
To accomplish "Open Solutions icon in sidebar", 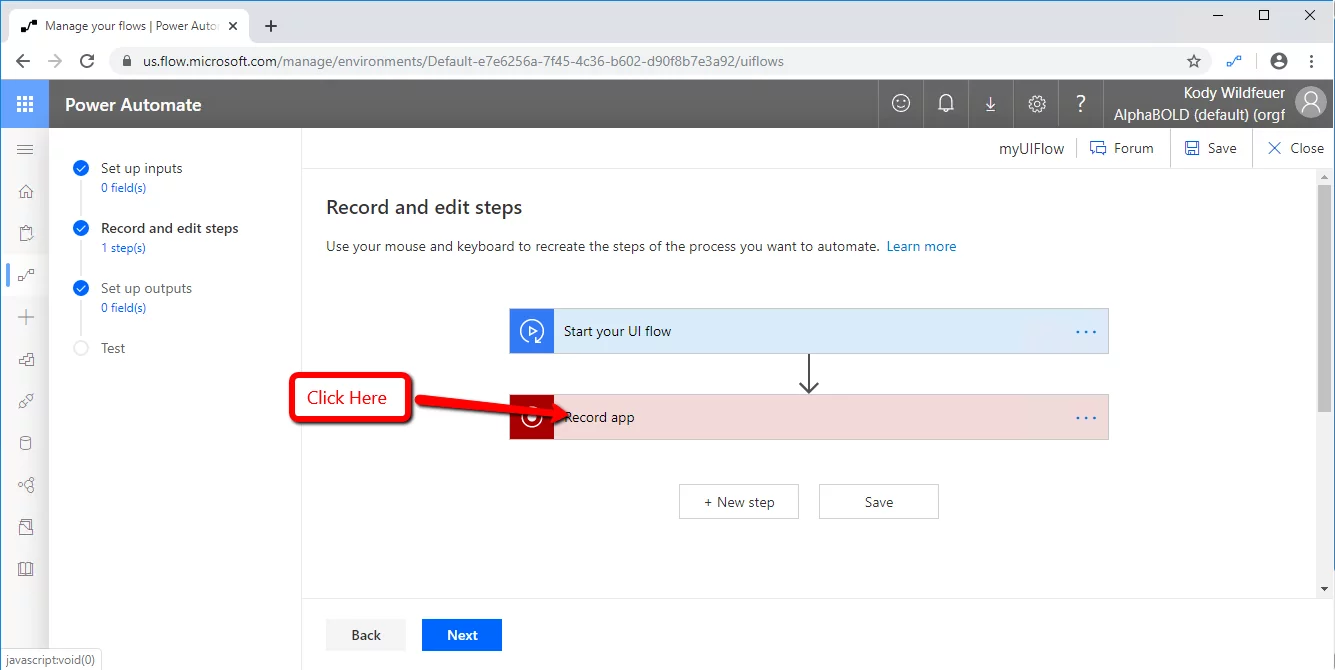I will 26,527.
